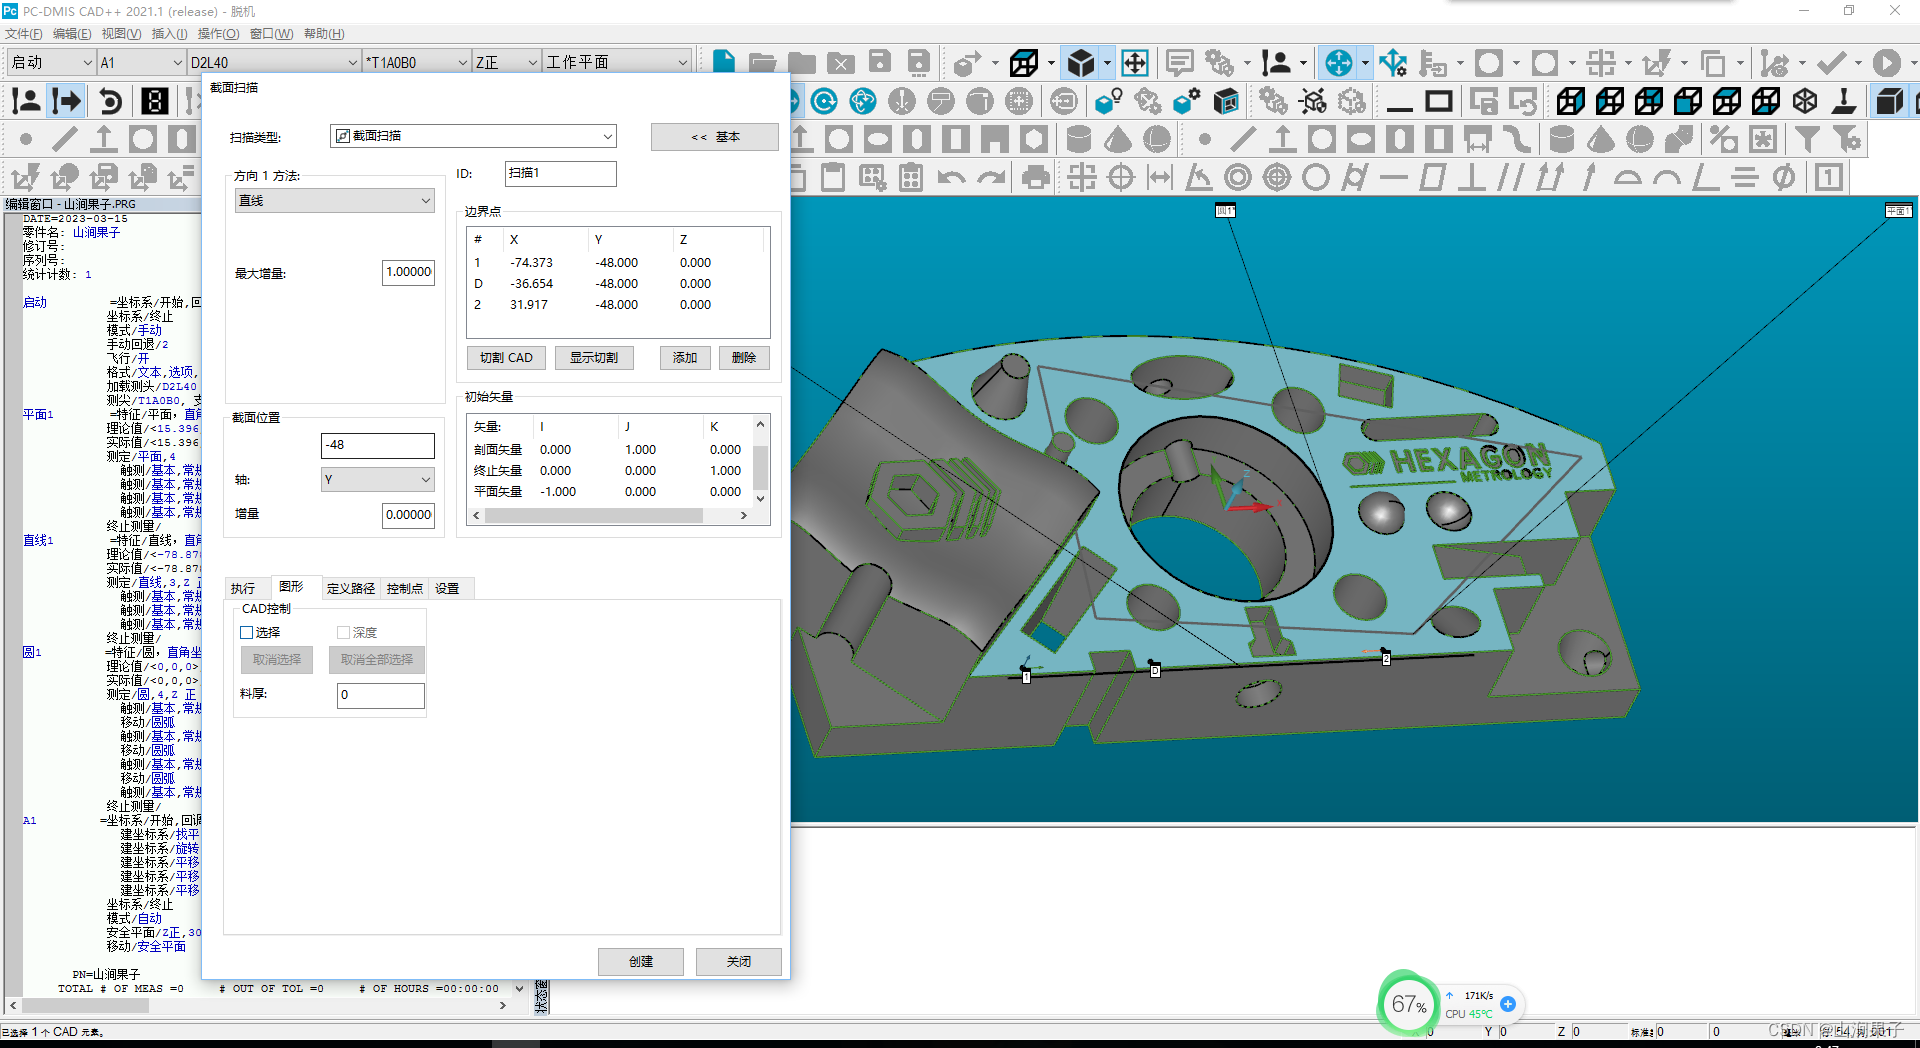The height and width of the screenshot is (1048, 1920).
Task: Open the 轴 Y dropdown
Action: [x=378, y=480]
